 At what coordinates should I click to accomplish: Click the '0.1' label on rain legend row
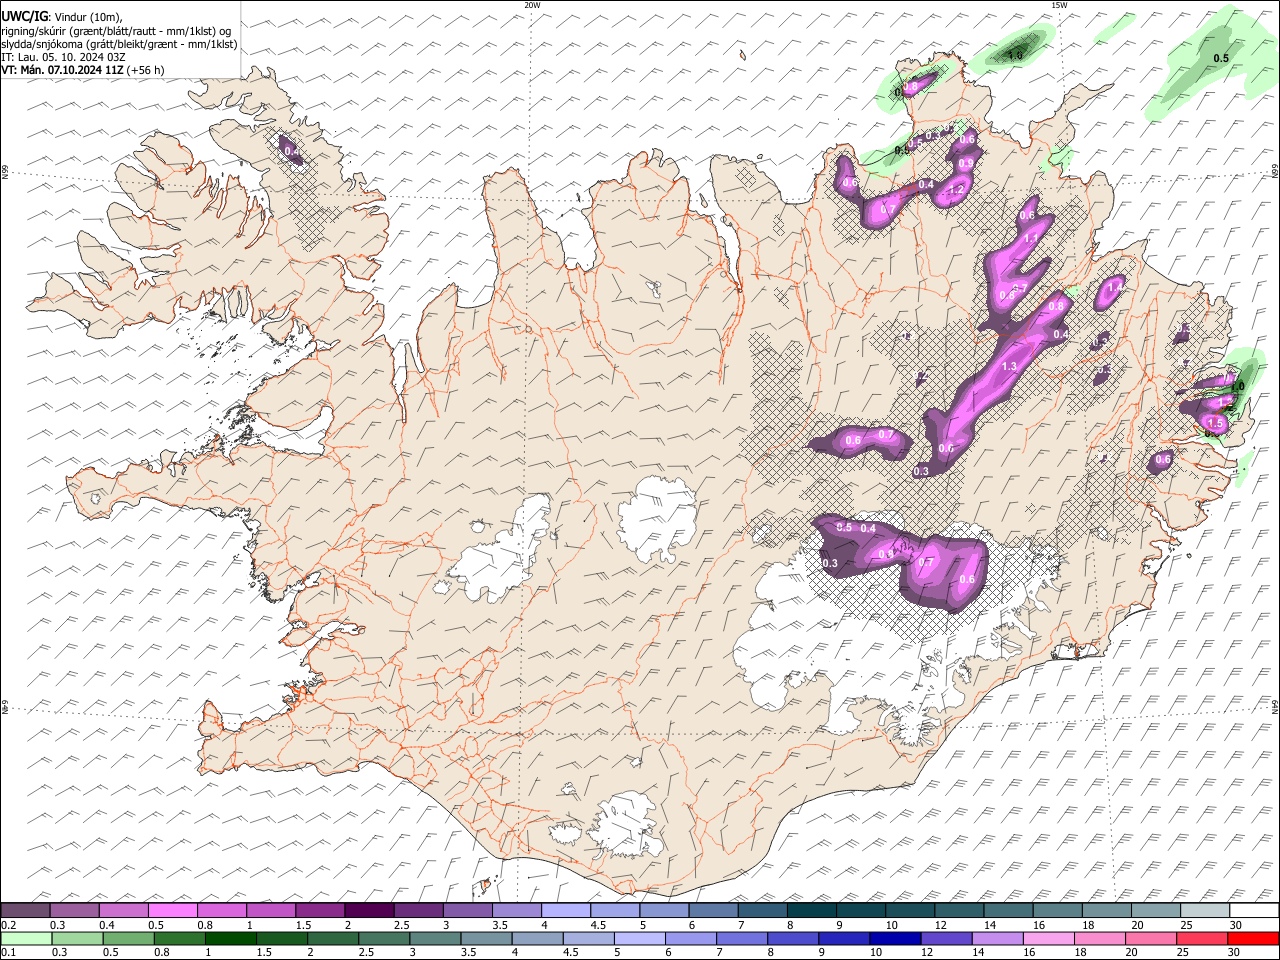pyautogui.click(x=7, y=953)
